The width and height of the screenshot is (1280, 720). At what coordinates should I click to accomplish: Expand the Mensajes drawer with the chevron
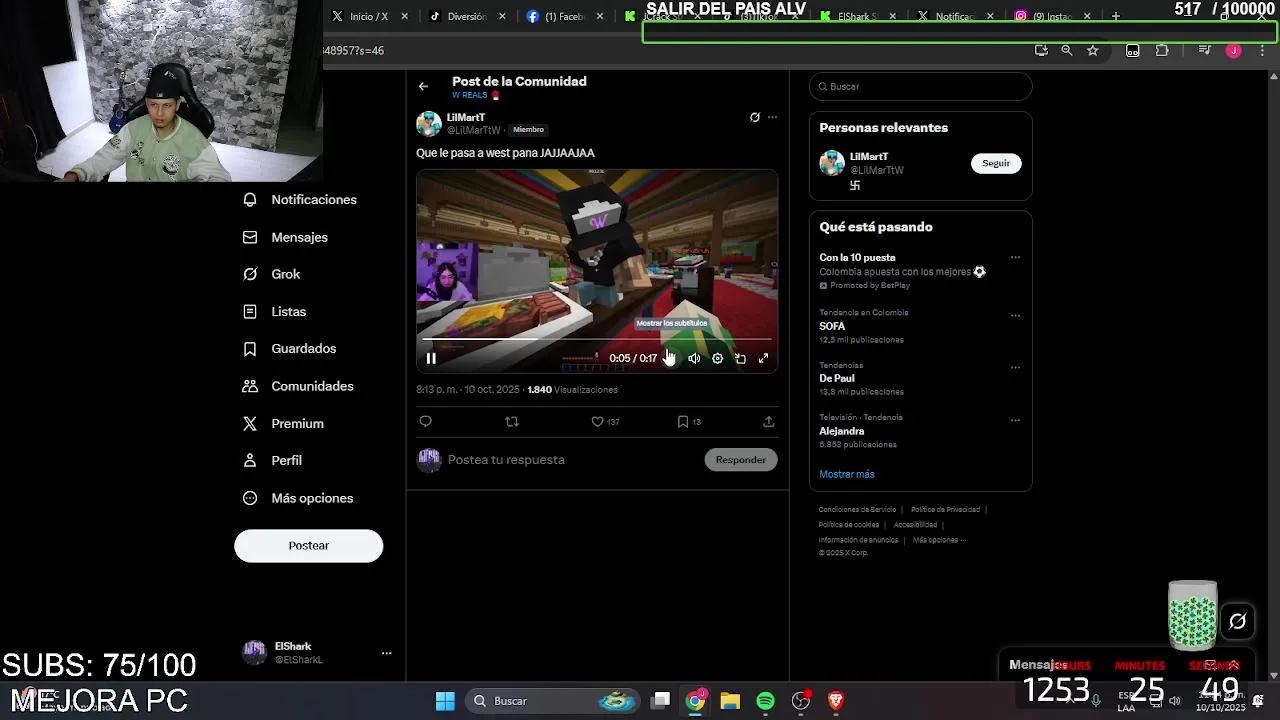pyautogui.click(x=1233, y=665)
